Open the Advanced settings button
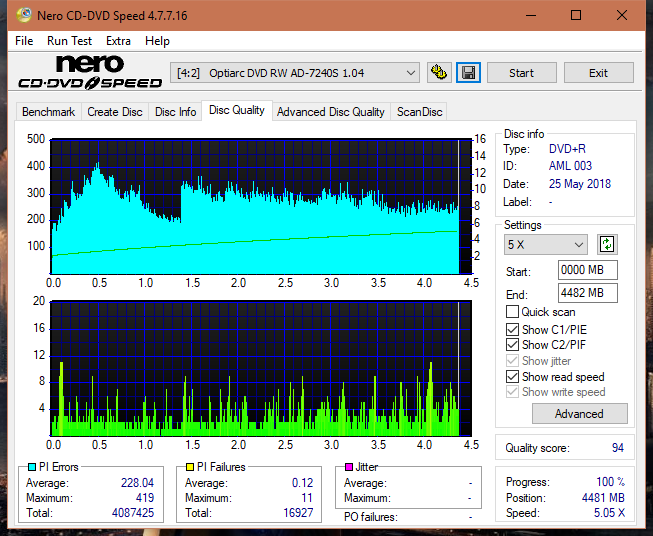The height and width of the screenshot is (536, 653). point(579,414)
